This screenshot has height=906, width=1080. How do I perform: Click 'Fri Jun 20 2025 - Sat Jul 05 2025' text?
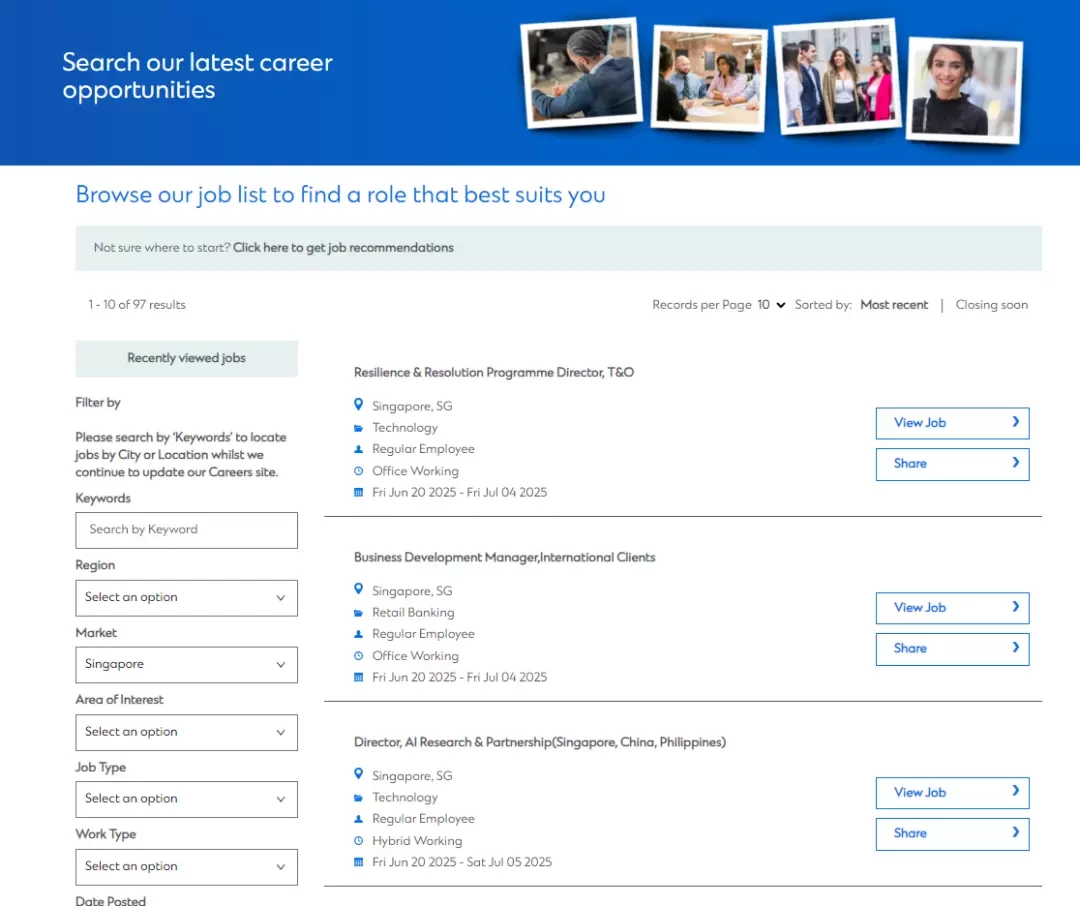pyautogui.click(x=461, y=862)
